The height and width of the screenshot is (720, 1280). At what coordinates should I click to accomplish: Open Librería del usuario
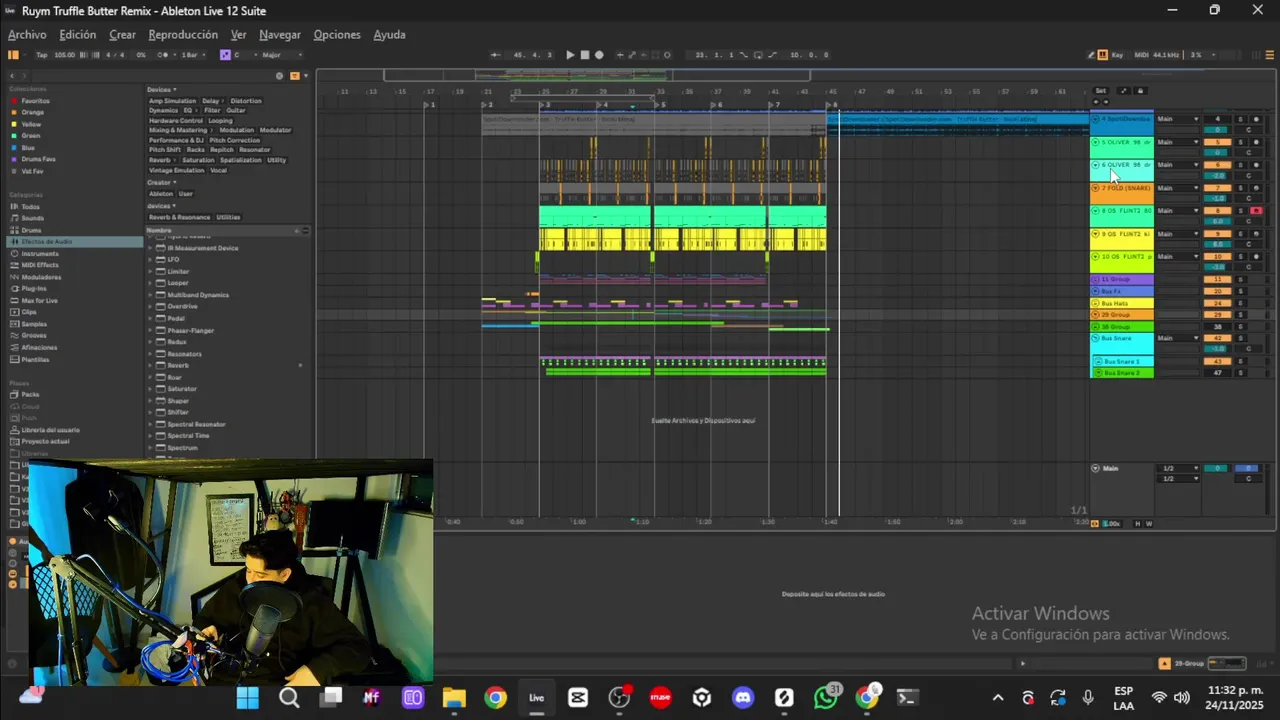click(50, 430)
